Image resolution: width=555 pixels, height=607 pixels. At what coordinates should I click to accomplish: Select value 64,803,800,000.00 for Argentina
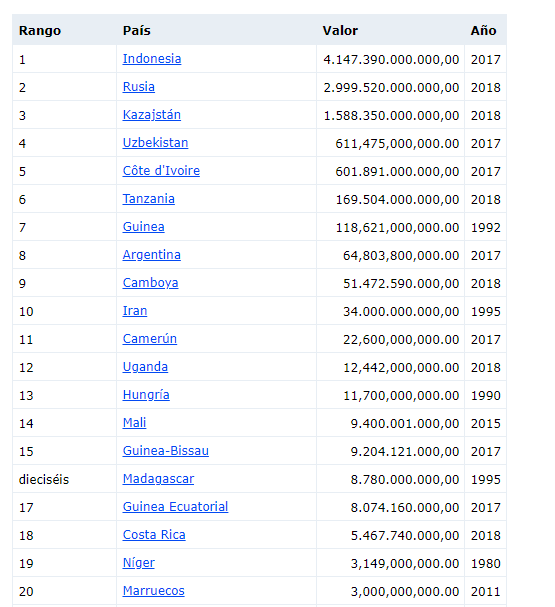401,255
